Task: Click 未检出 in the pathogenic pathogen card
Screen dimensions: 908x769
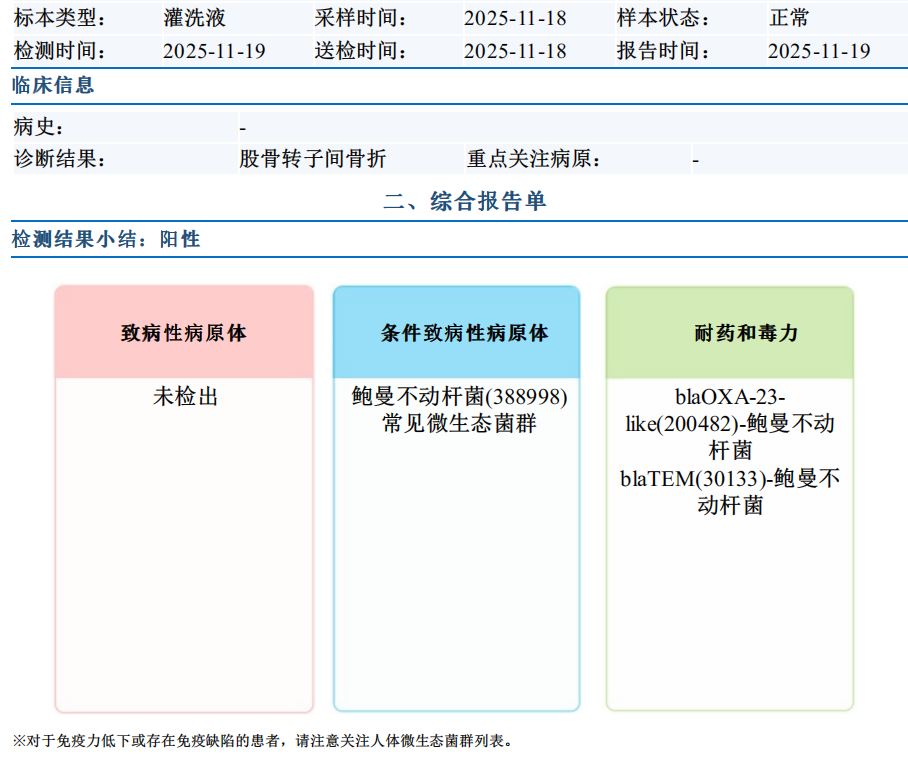Action: (x=185, y=397)
